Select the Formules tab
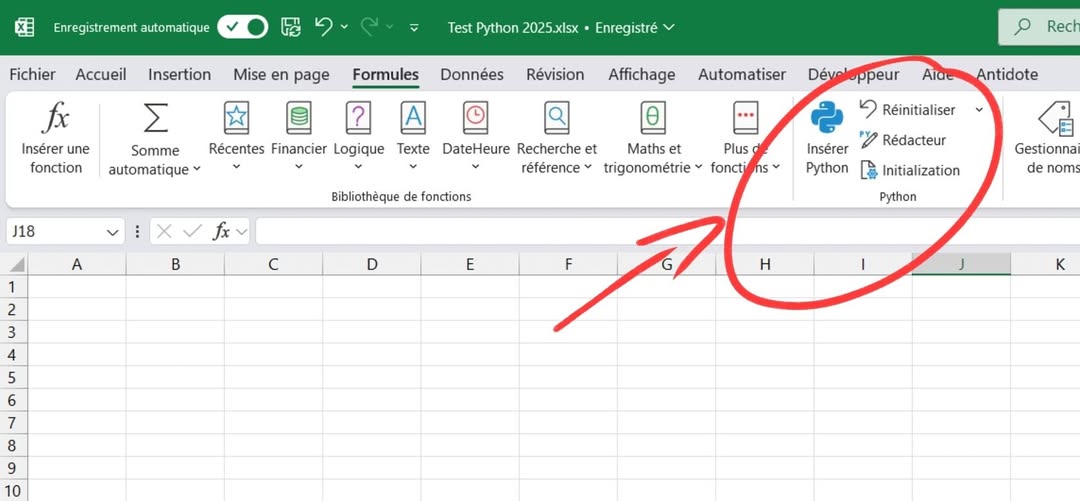Screen dimensions: 1080x501 (x=386, y=74)
